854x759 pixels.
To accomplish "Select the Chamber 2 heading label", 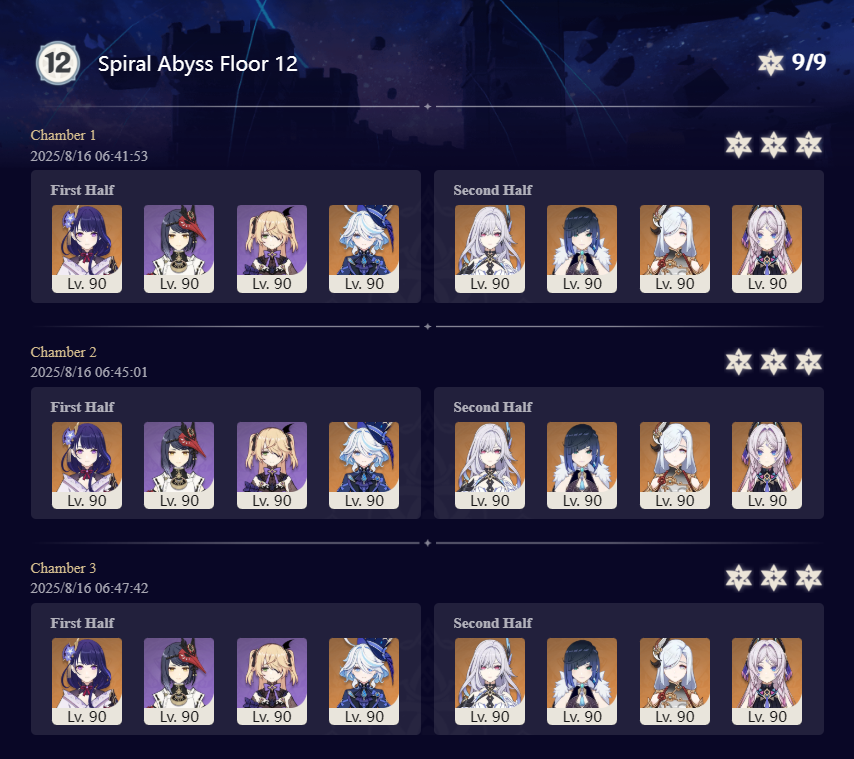I will tap(63, 352).
